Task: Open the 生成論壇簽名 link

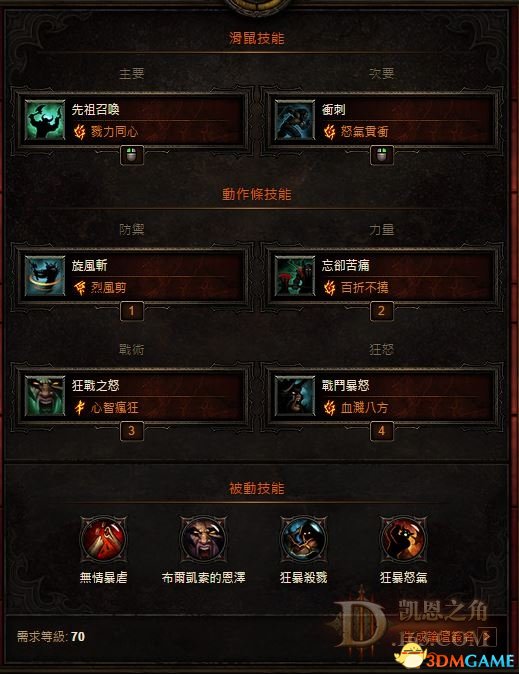Action: (439, 637)
